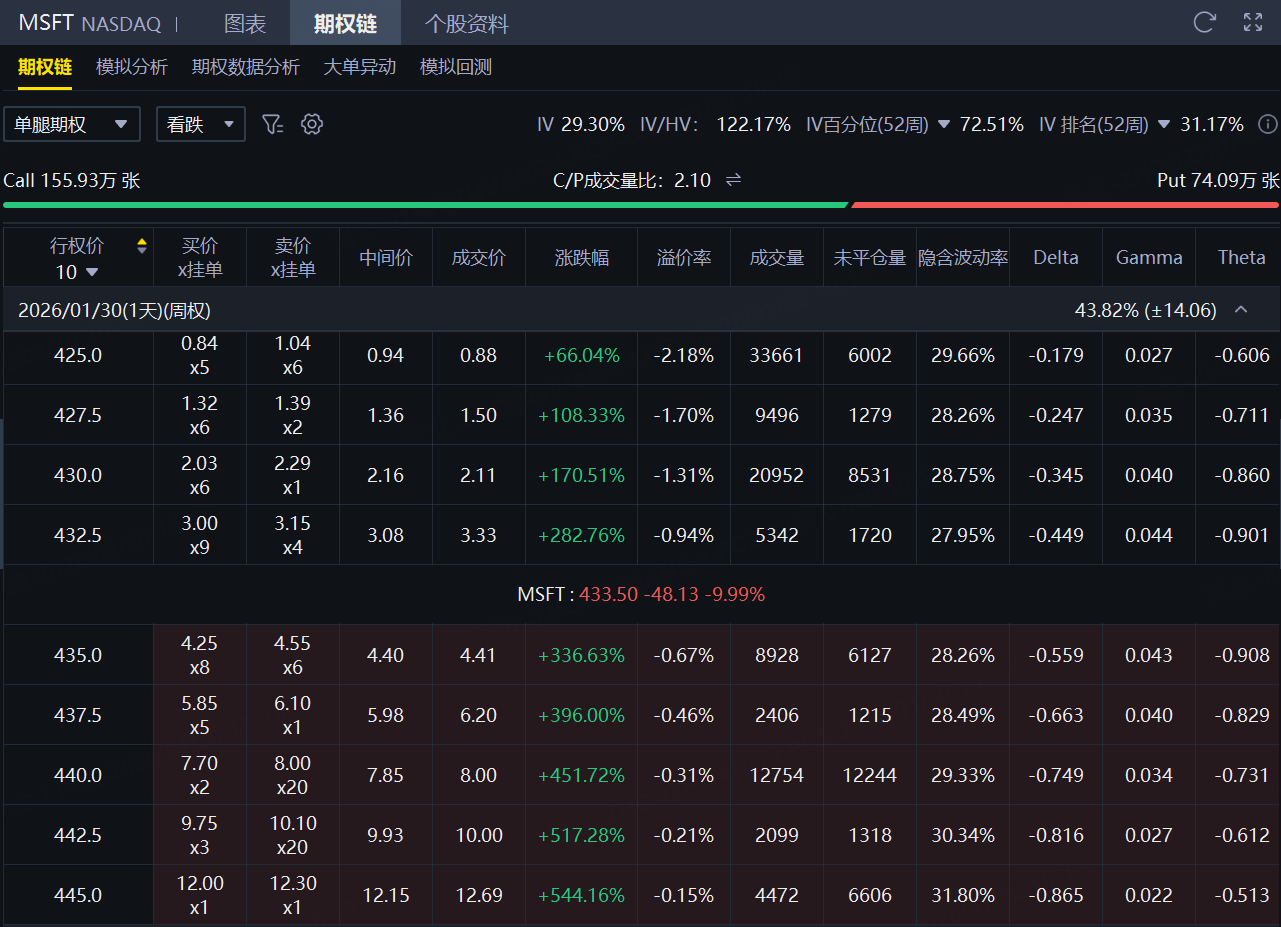Image resolution: width=1281 pixels, height=927 pixels.
Task: Select the 440.0 strike put row
Action: [x=78, y=775]
